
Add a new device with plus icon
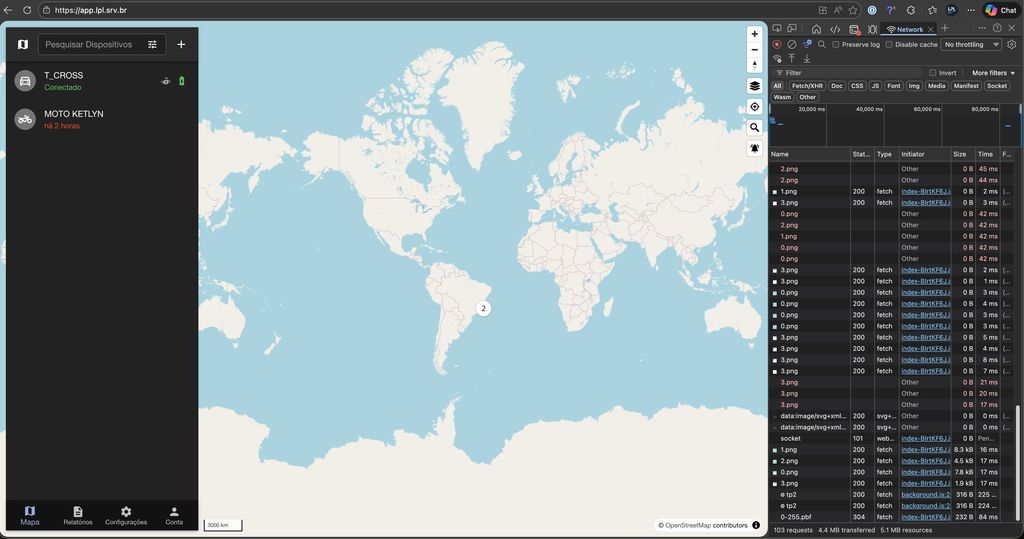click(181, 44)
